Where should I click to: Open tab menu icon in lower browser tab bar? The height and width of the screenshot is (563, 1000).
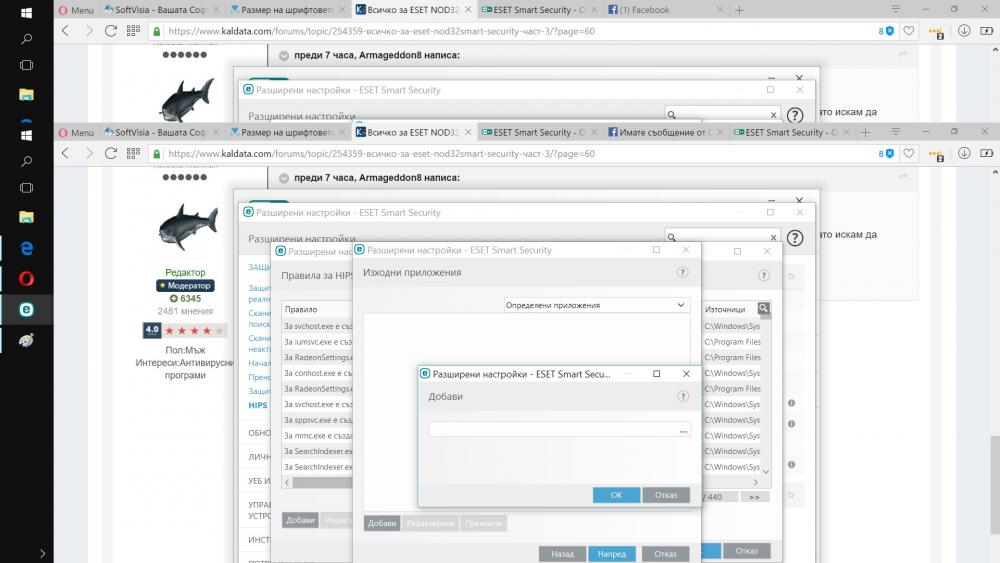pos(895,132)
